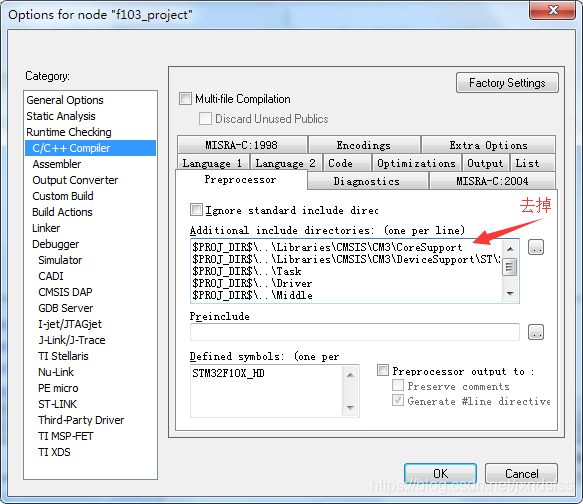Select TI Stellaris category
Screen dimensions: 583x504
63,356
